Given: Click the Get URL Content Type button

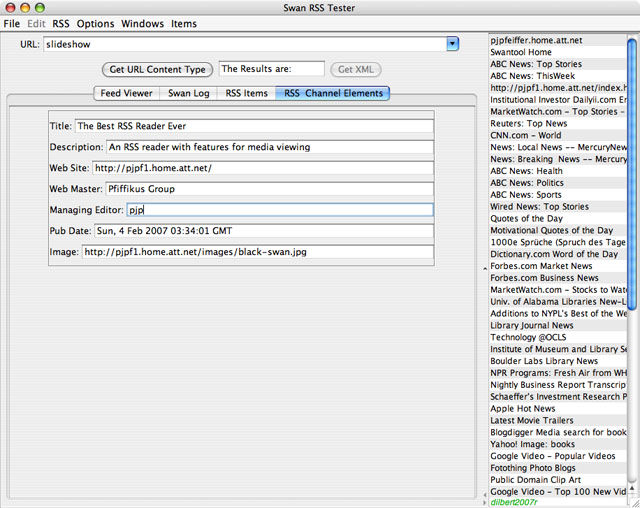Looking at the screenshot, I should [157, 69].
